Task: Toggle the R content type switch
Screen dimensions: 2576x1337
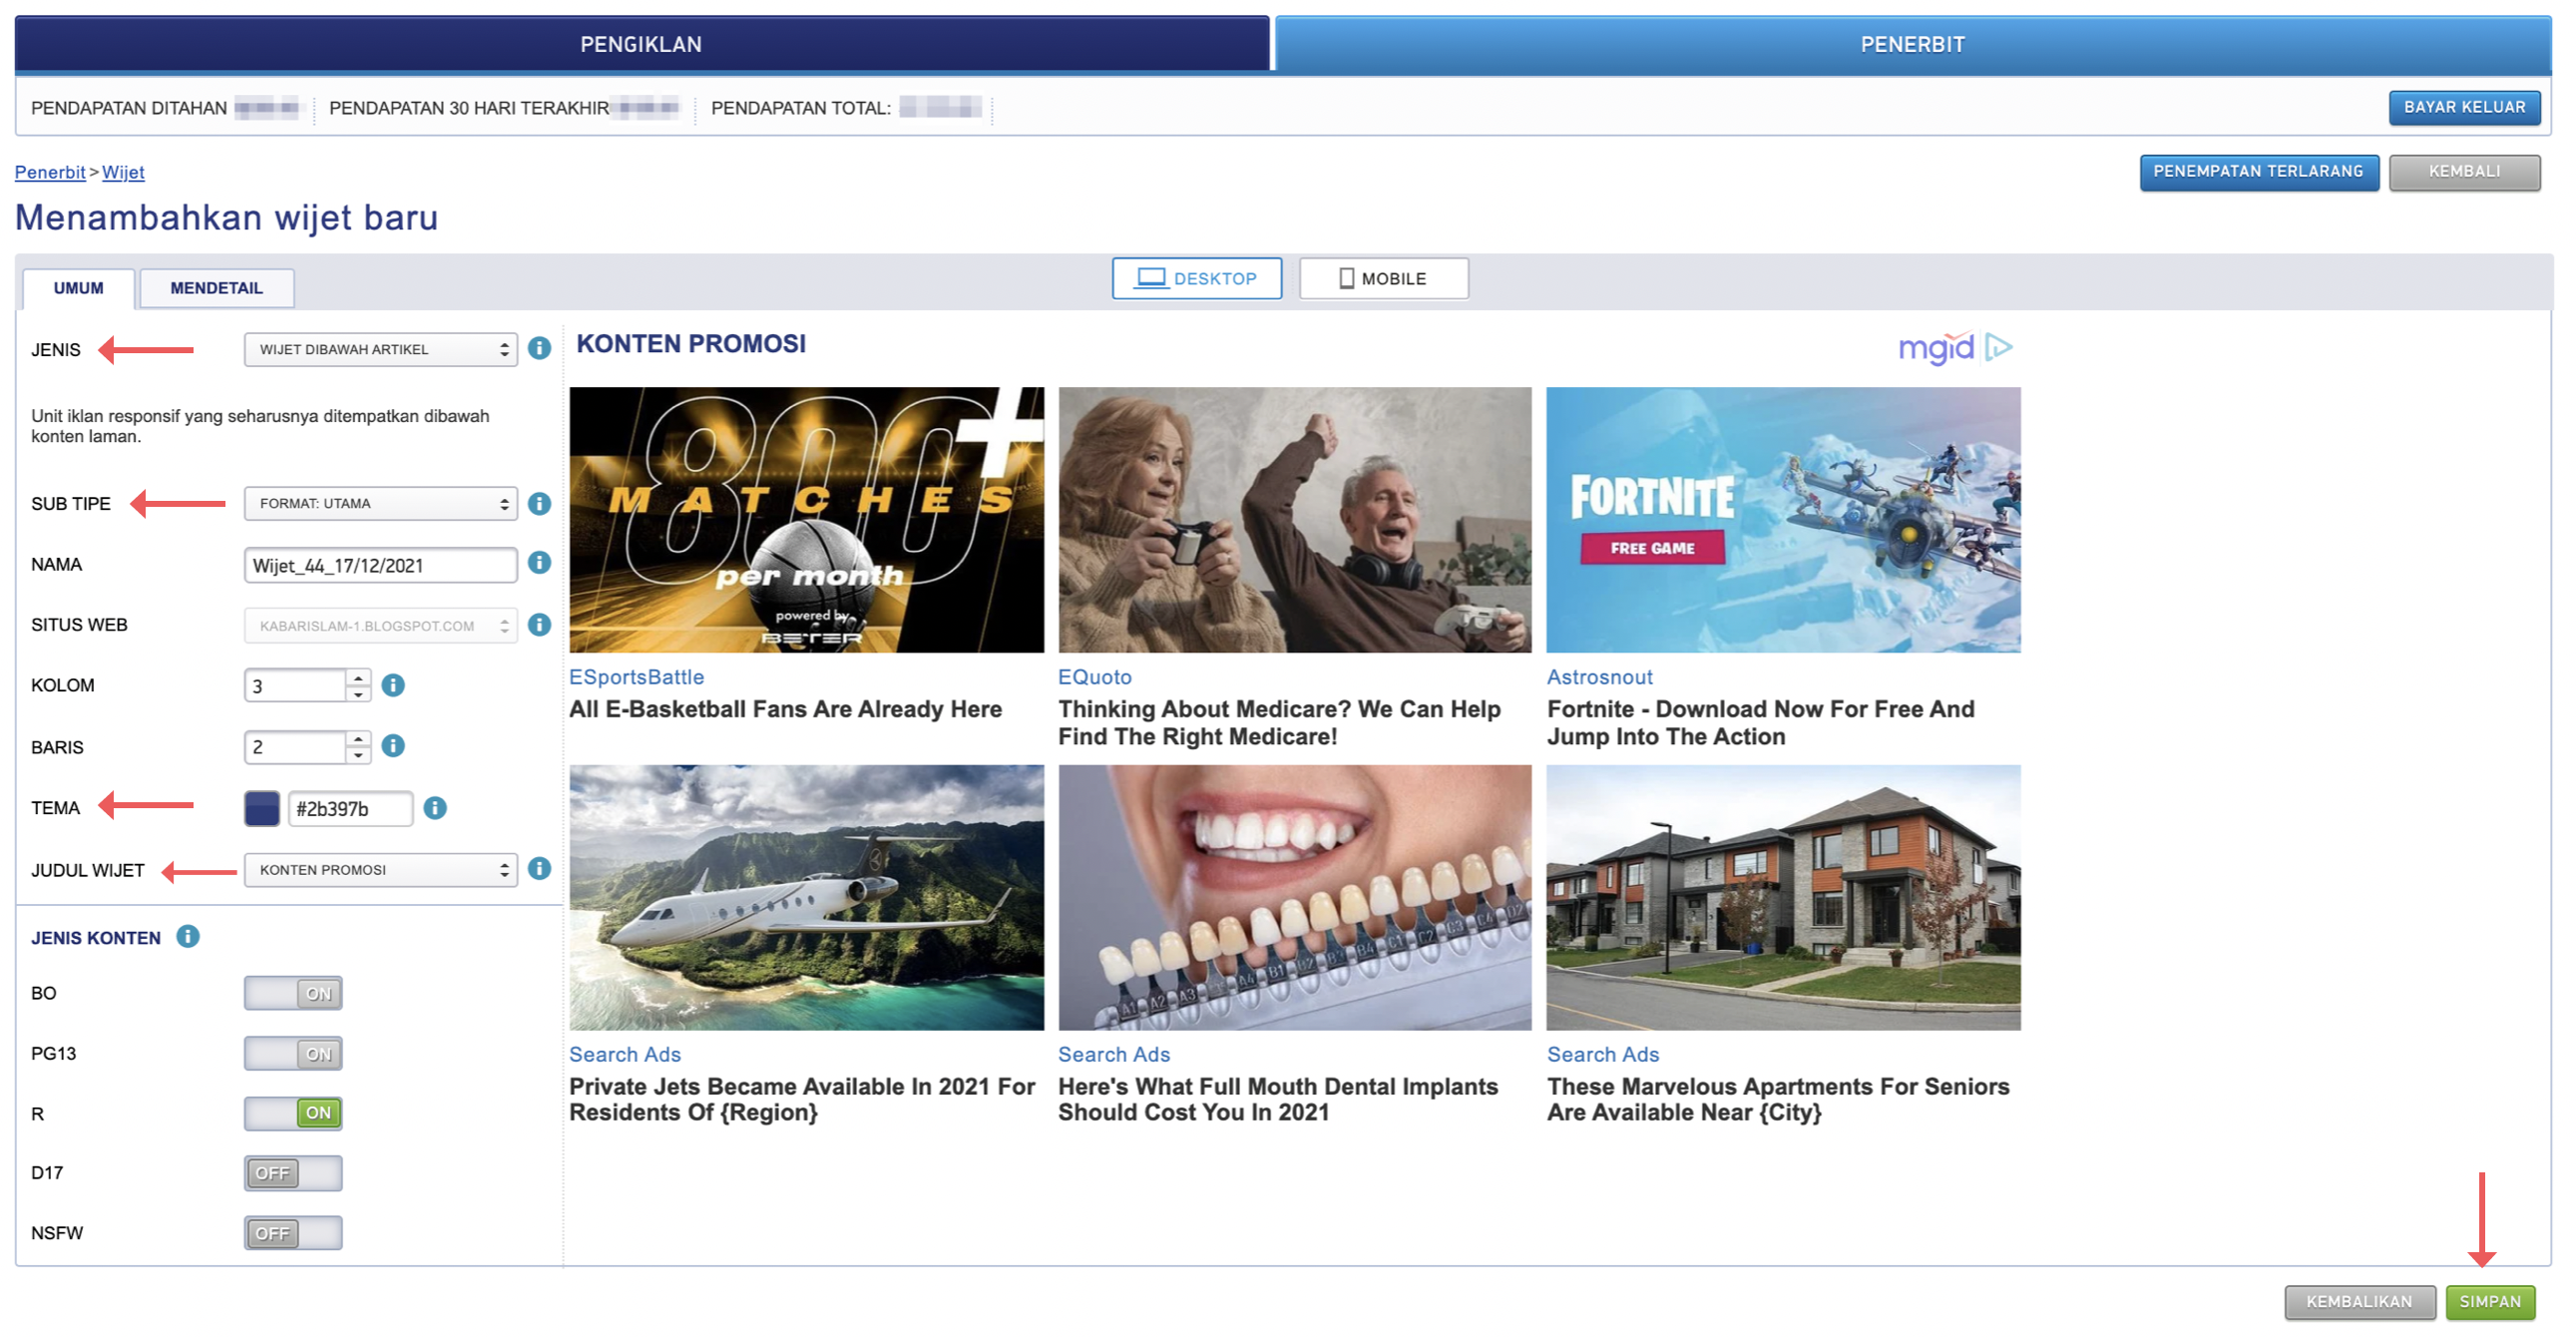Action: (x=293, y=1113)
